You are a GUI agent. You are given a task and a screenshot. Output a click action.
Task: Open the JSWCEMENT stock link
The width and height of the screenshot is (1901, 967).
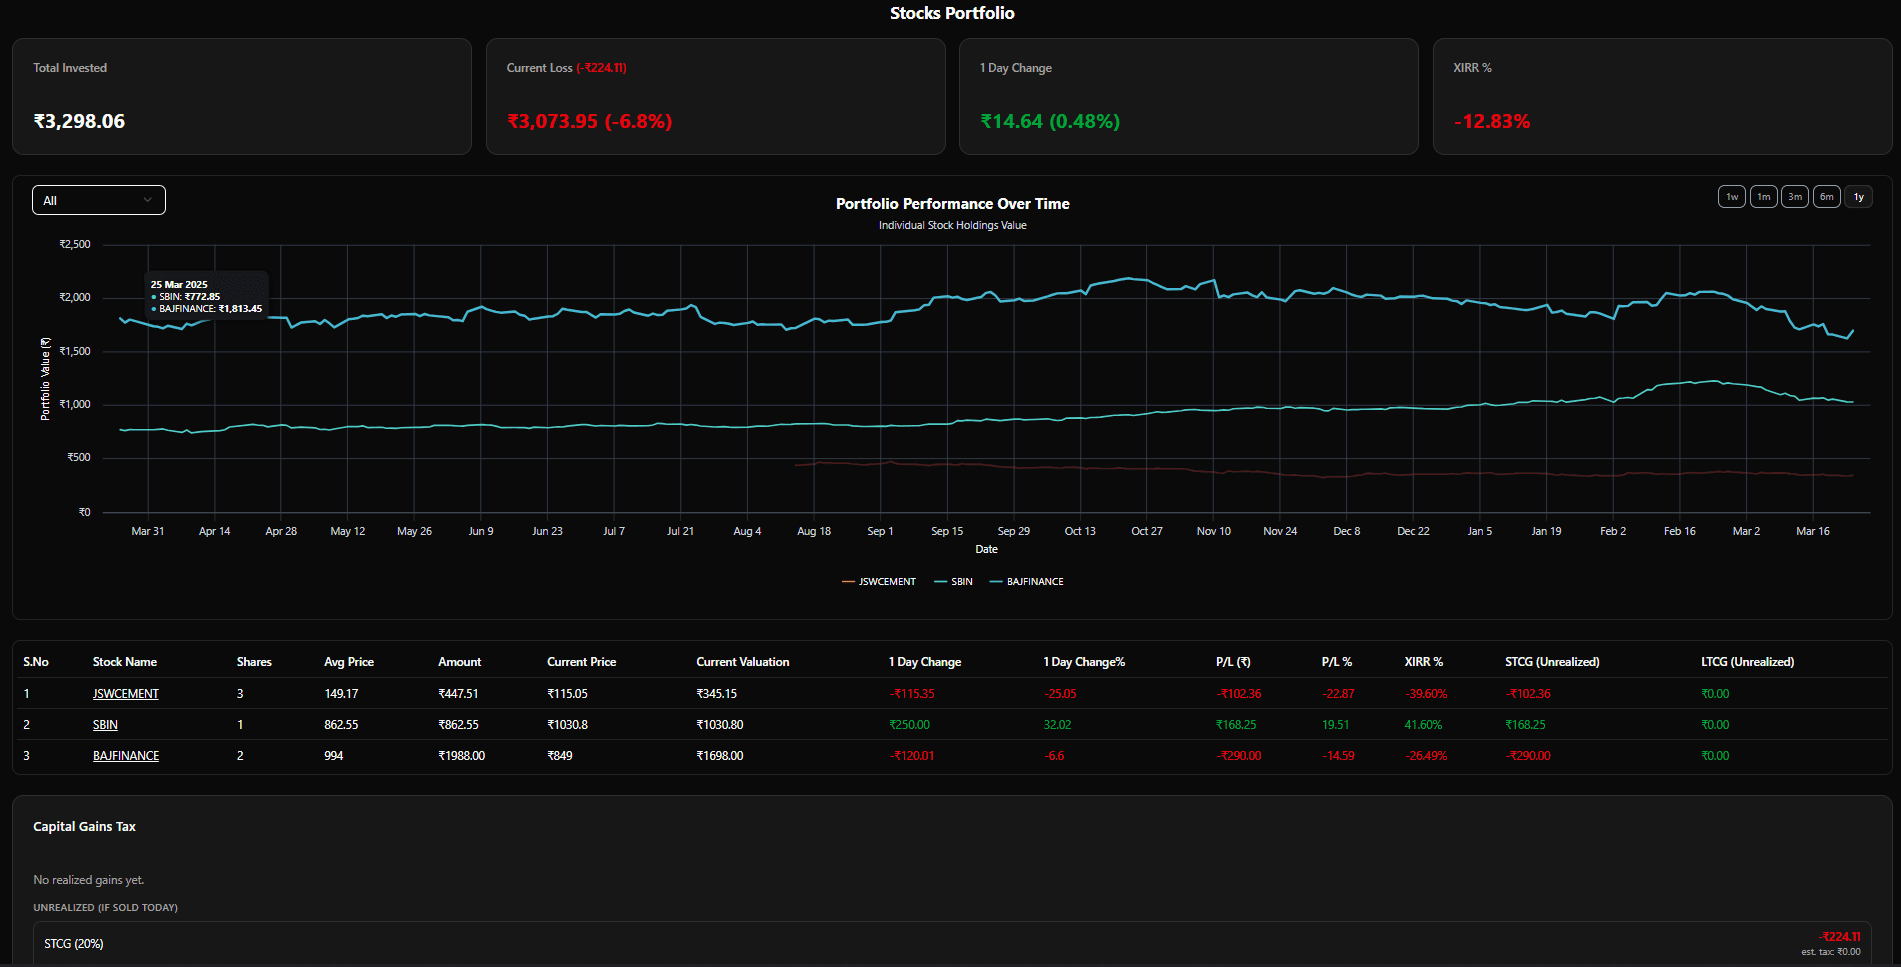point(126,694)
